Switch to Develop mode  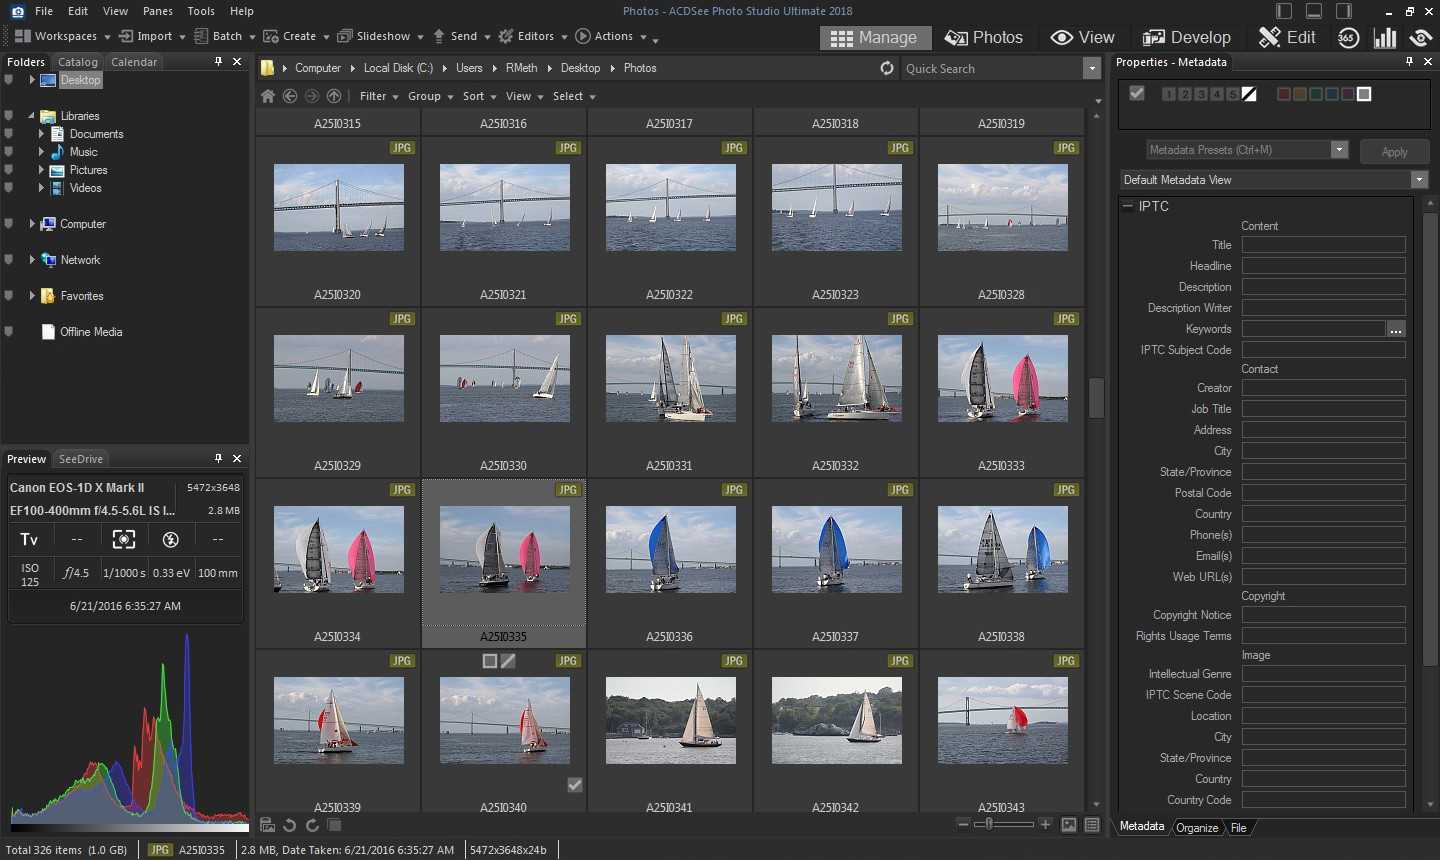[x=1186, y=38]
